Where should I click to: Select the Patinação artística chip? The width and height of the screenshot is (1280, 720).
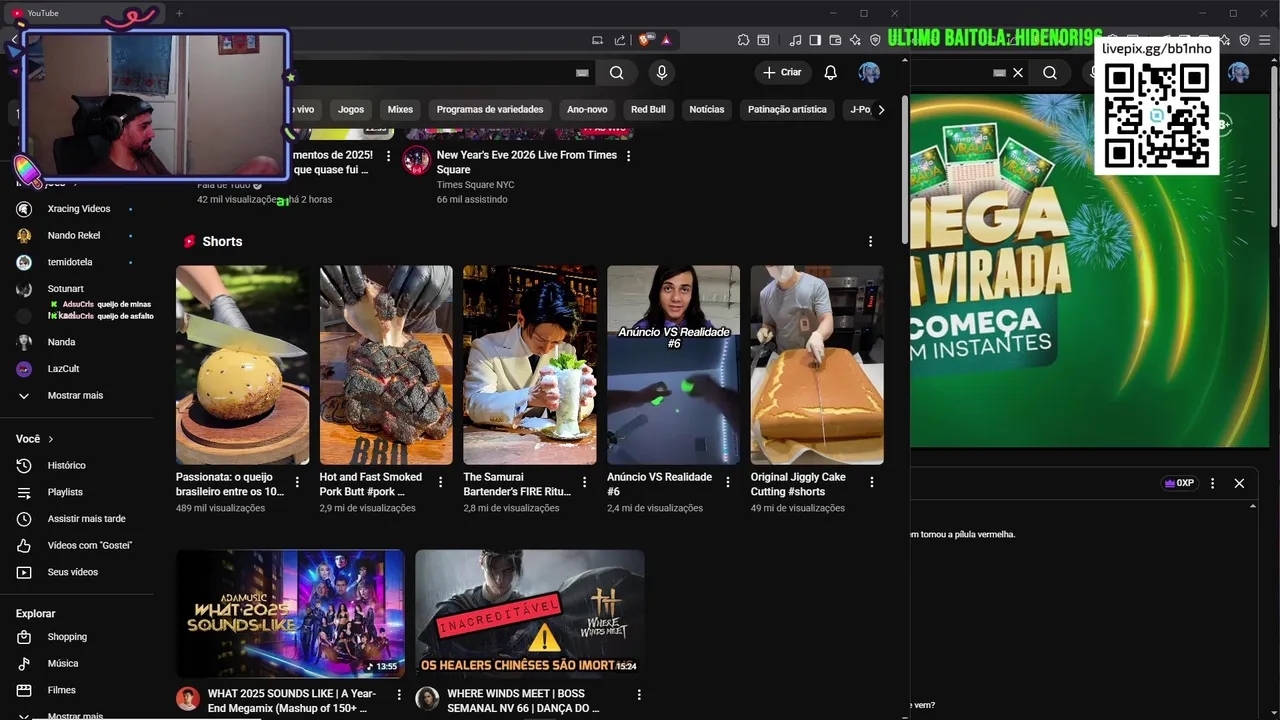click(x=787, y=110)
